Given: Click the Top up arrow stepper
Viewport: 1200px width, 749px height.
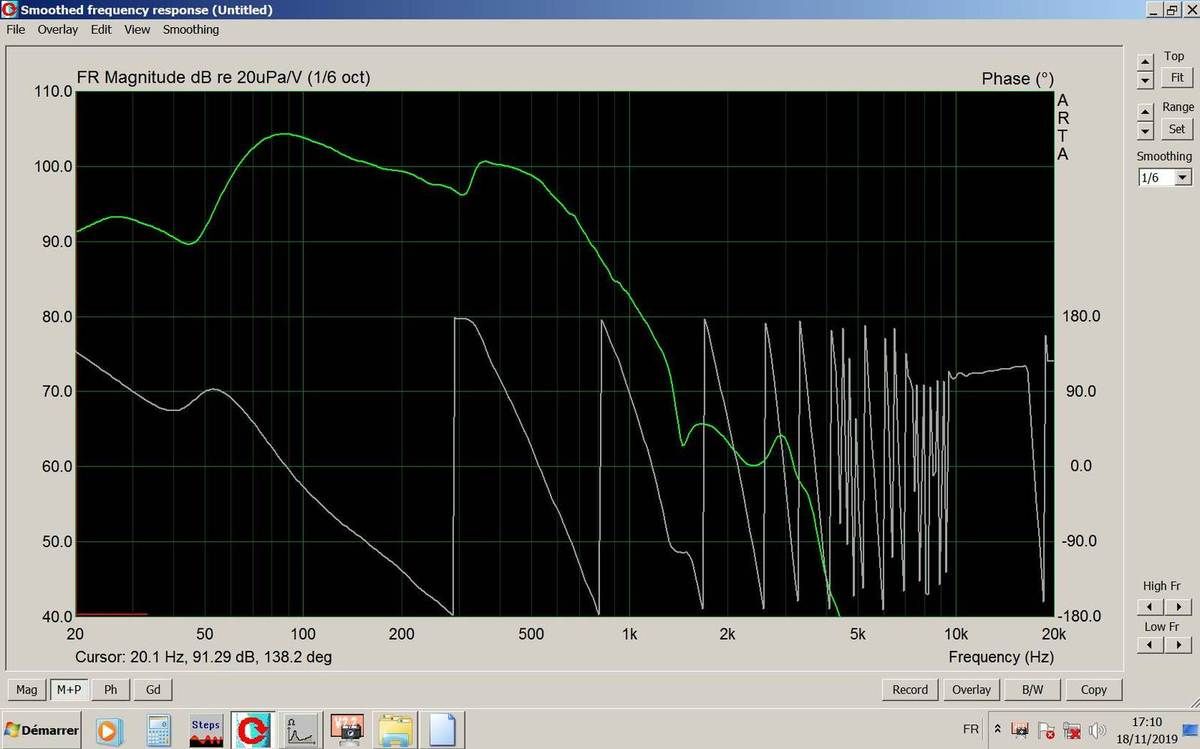Looking at the screenshot, I should pos(1145,63).
